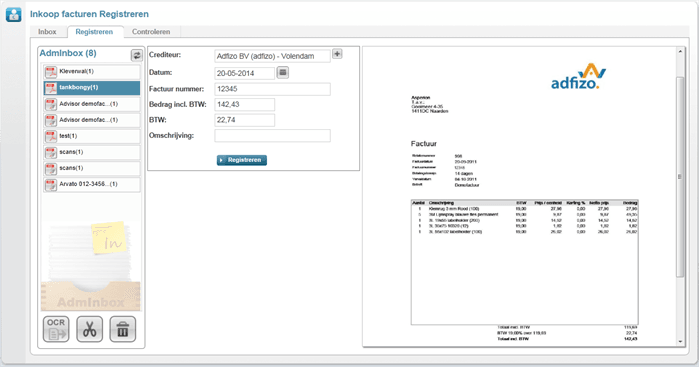Select test(1) document

point(92,136)
